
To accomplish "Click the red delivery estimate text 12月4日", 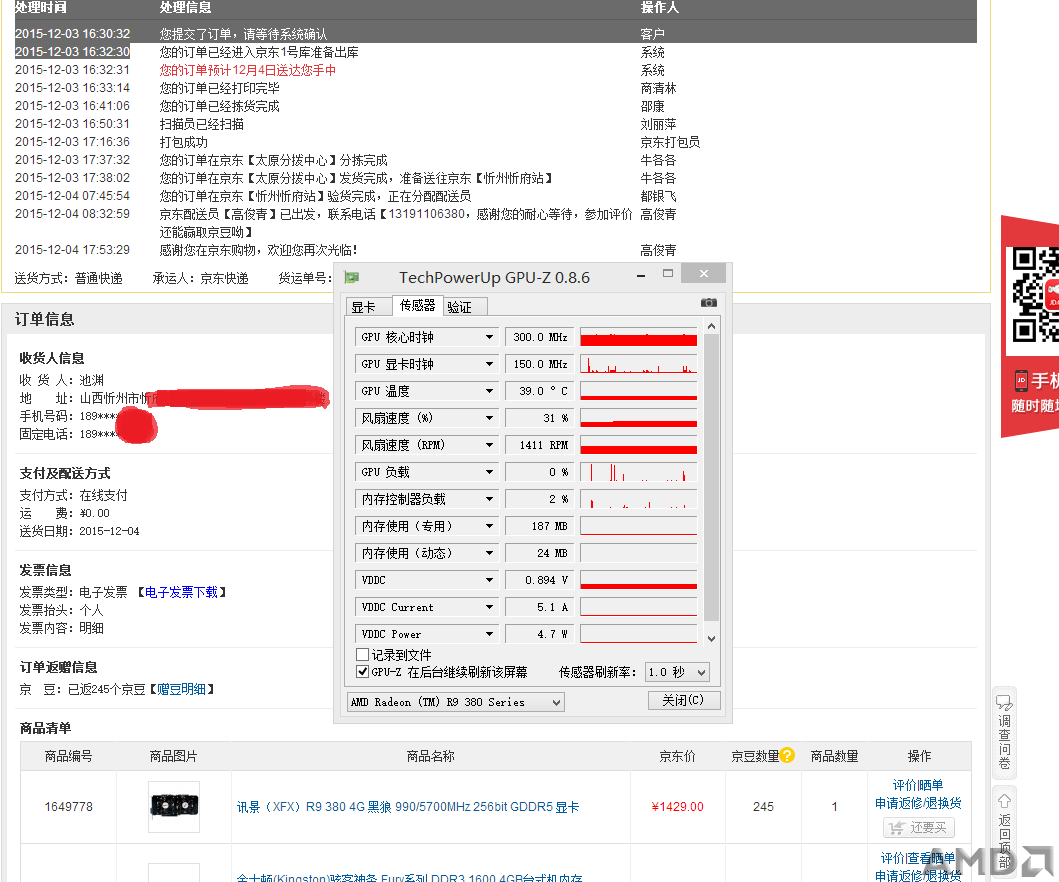I will (x=247, y=70).
